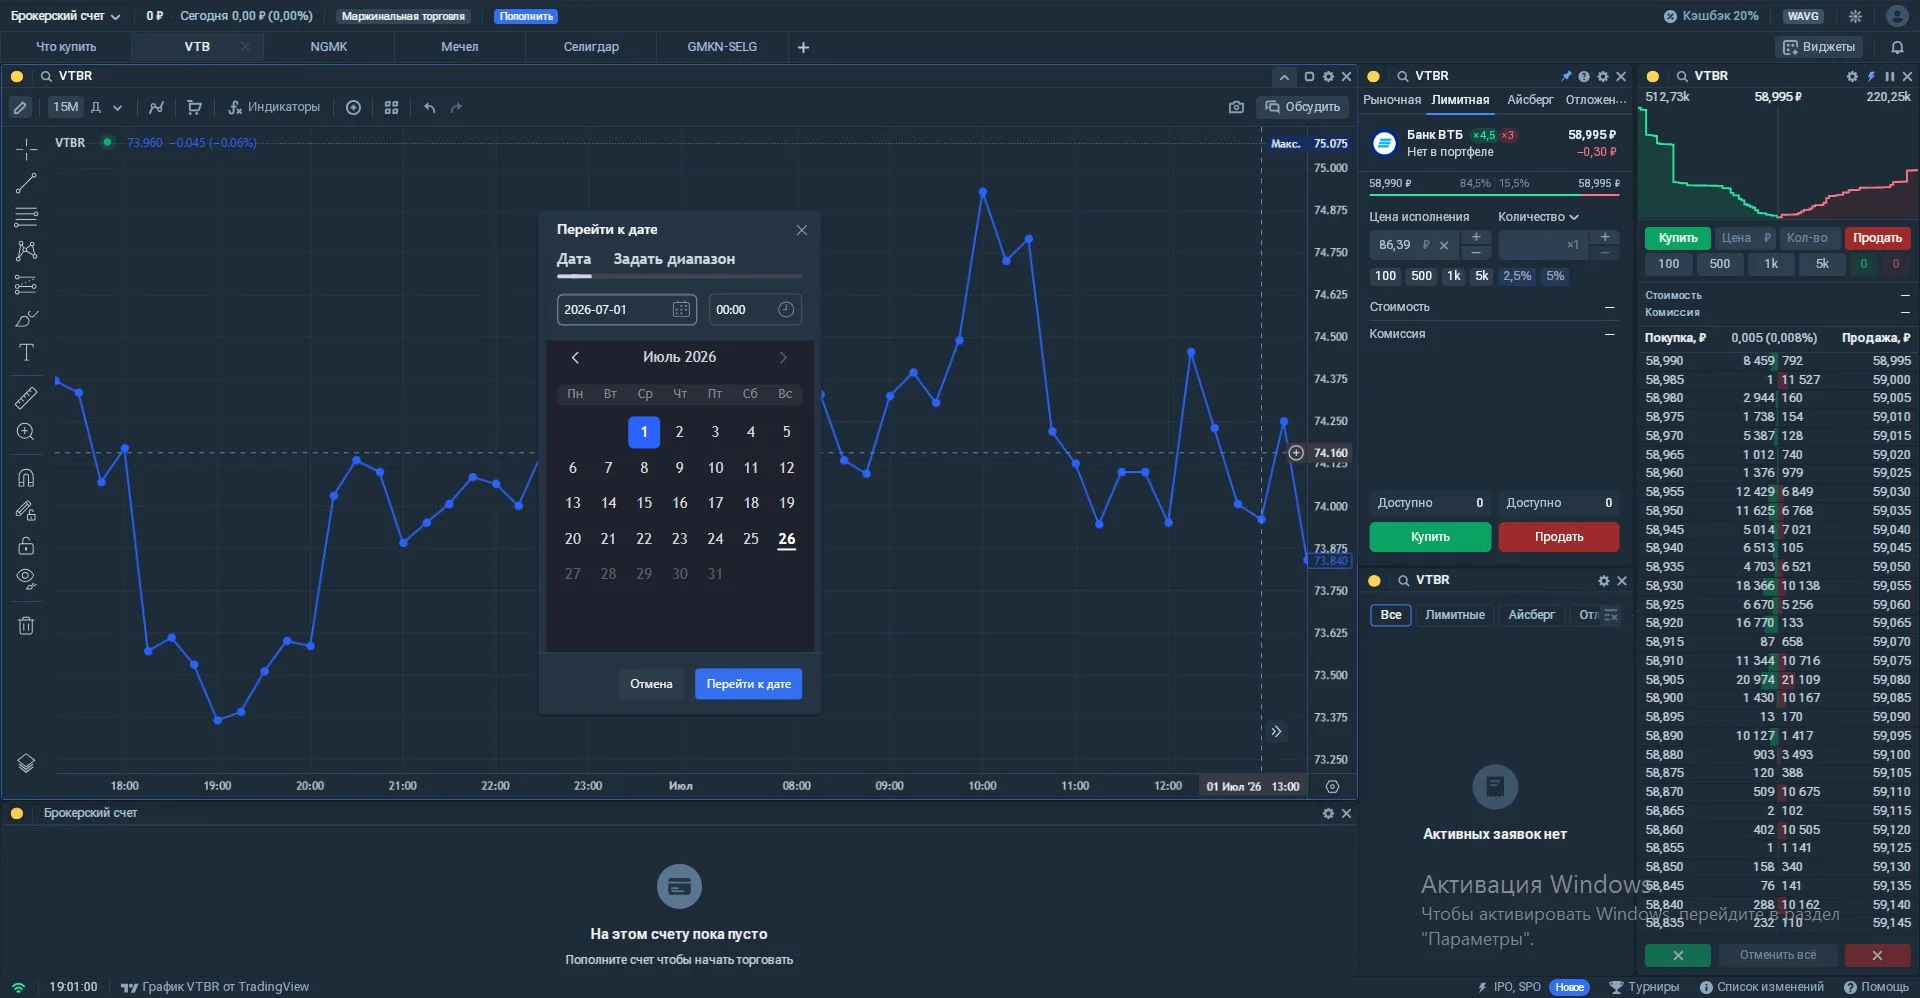Expand the Количество dropdown in order form
The width and height of the screenshot is (1920, 998).
pyautogui.click(x=1538, y=217)
